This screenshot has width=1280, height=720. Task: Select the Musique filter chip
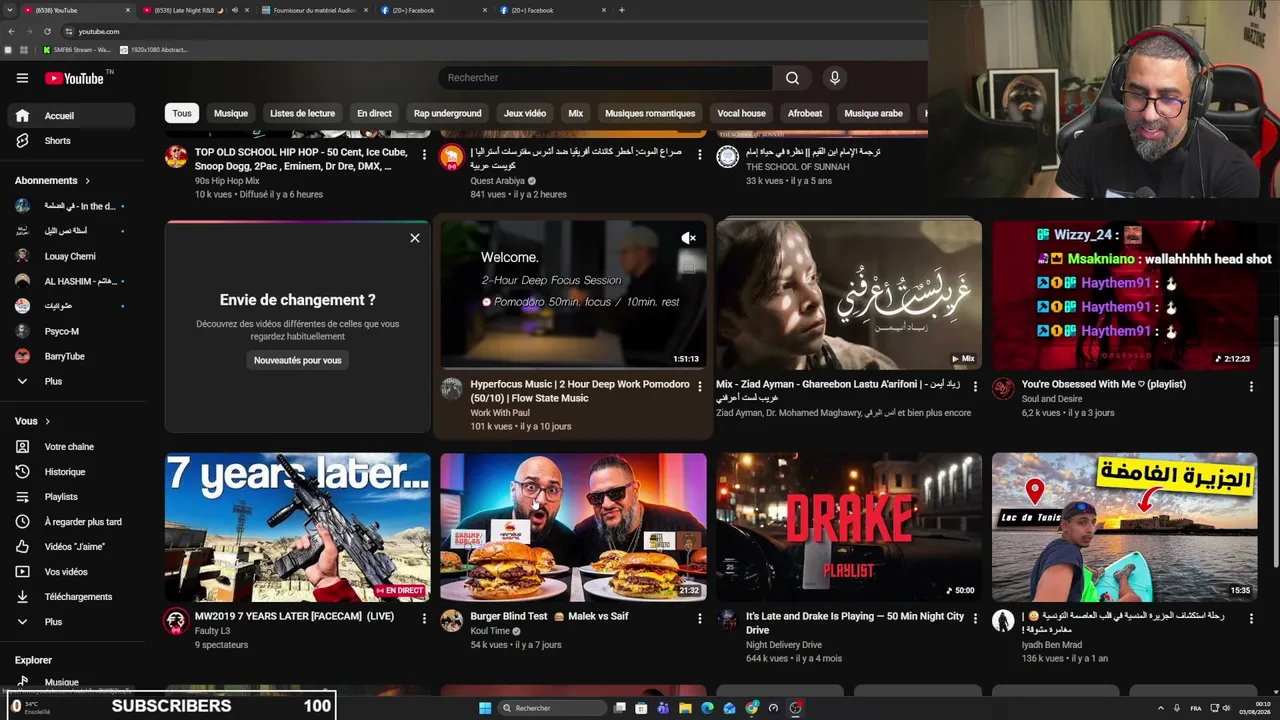click(231, 113)
